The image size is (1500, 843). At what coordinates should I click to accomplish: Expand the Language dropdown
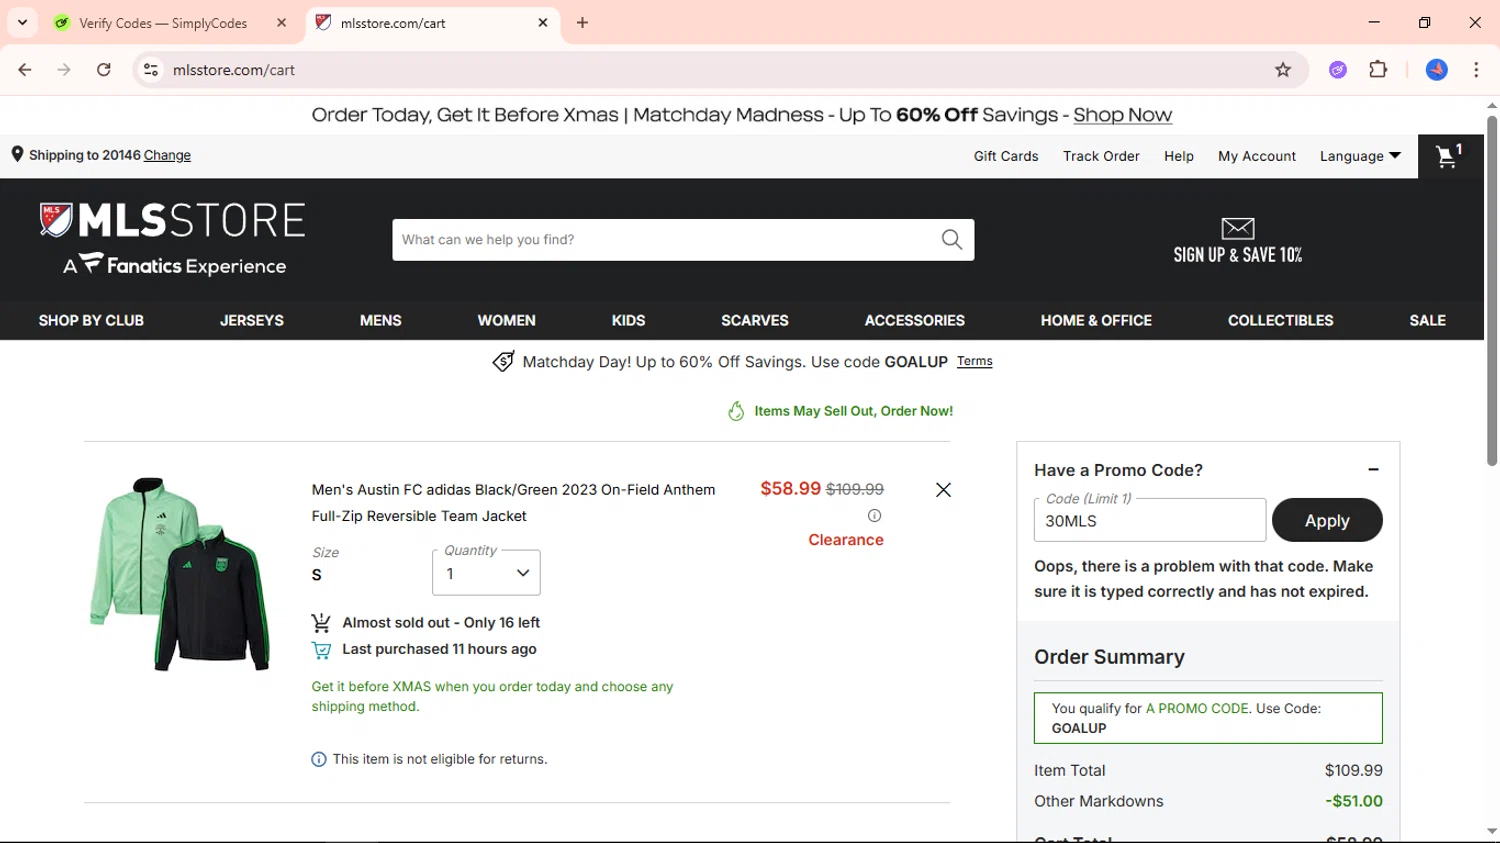1360,156
